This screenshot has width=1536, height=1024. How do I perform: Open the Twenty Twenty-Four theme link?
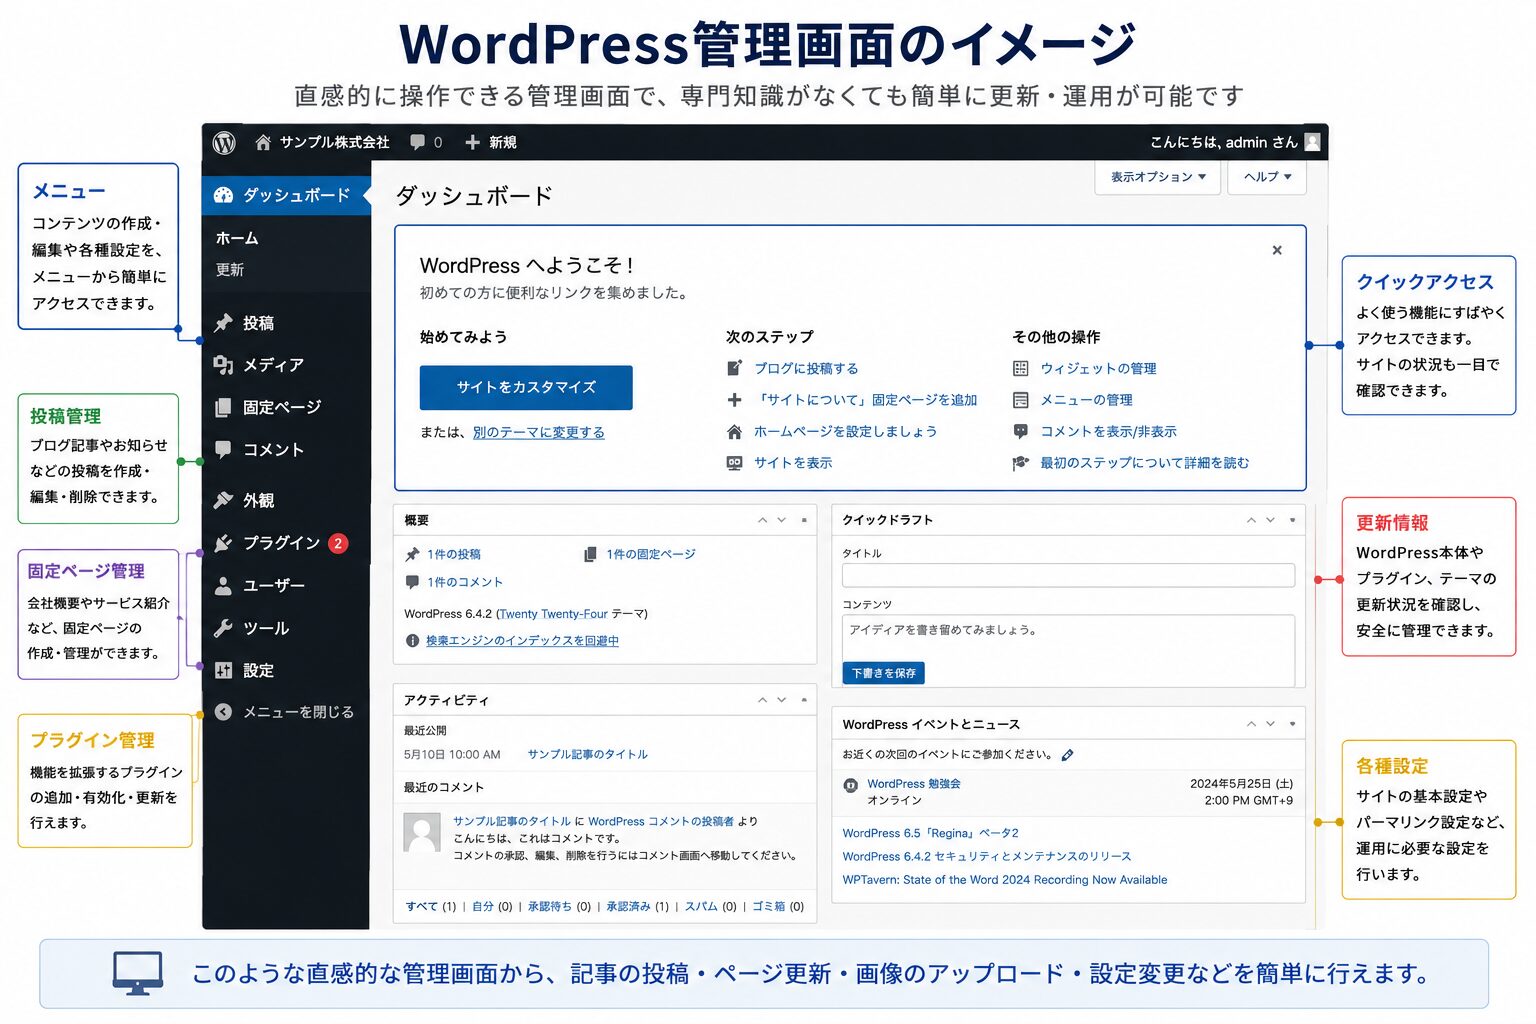(x=553, y=614)
